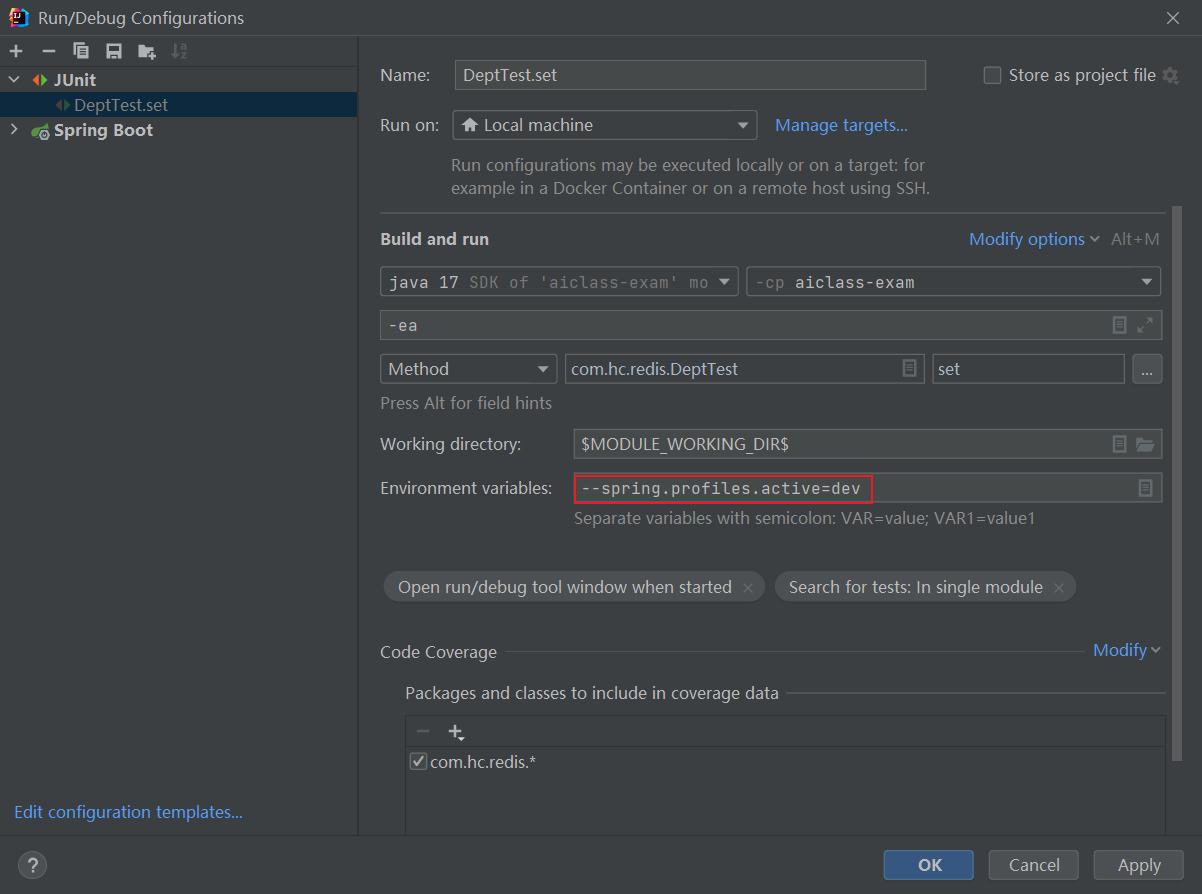Open the Run on Local machine dropdown
The width and height of the screenshot is (1202, 894).
click(x=604, y=125)
